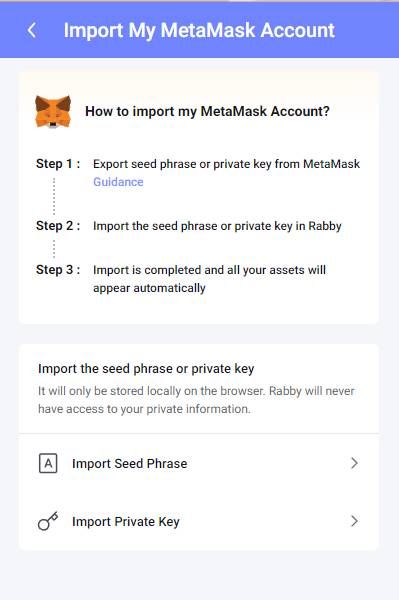Click the 'How to import my MetaMask Account?' heading
The image size is (399, 600).
(x=207, y=111)
